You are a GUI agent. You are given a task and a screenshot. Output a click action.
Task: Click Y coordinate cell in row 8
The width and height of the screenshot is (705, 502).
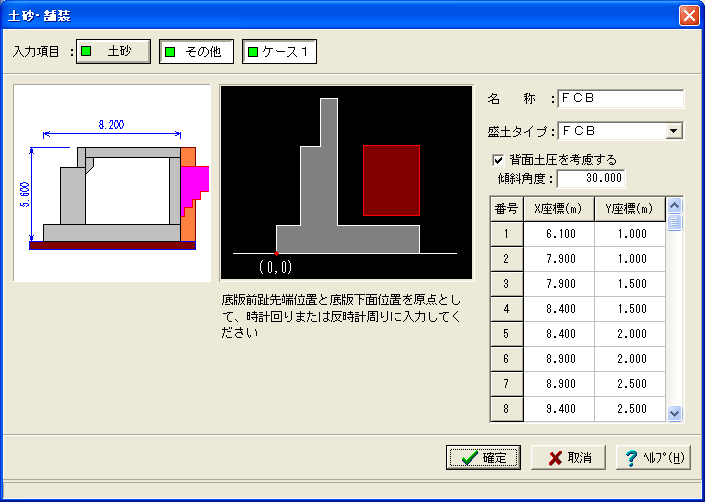pyautogui.click(x=630, y=409)
